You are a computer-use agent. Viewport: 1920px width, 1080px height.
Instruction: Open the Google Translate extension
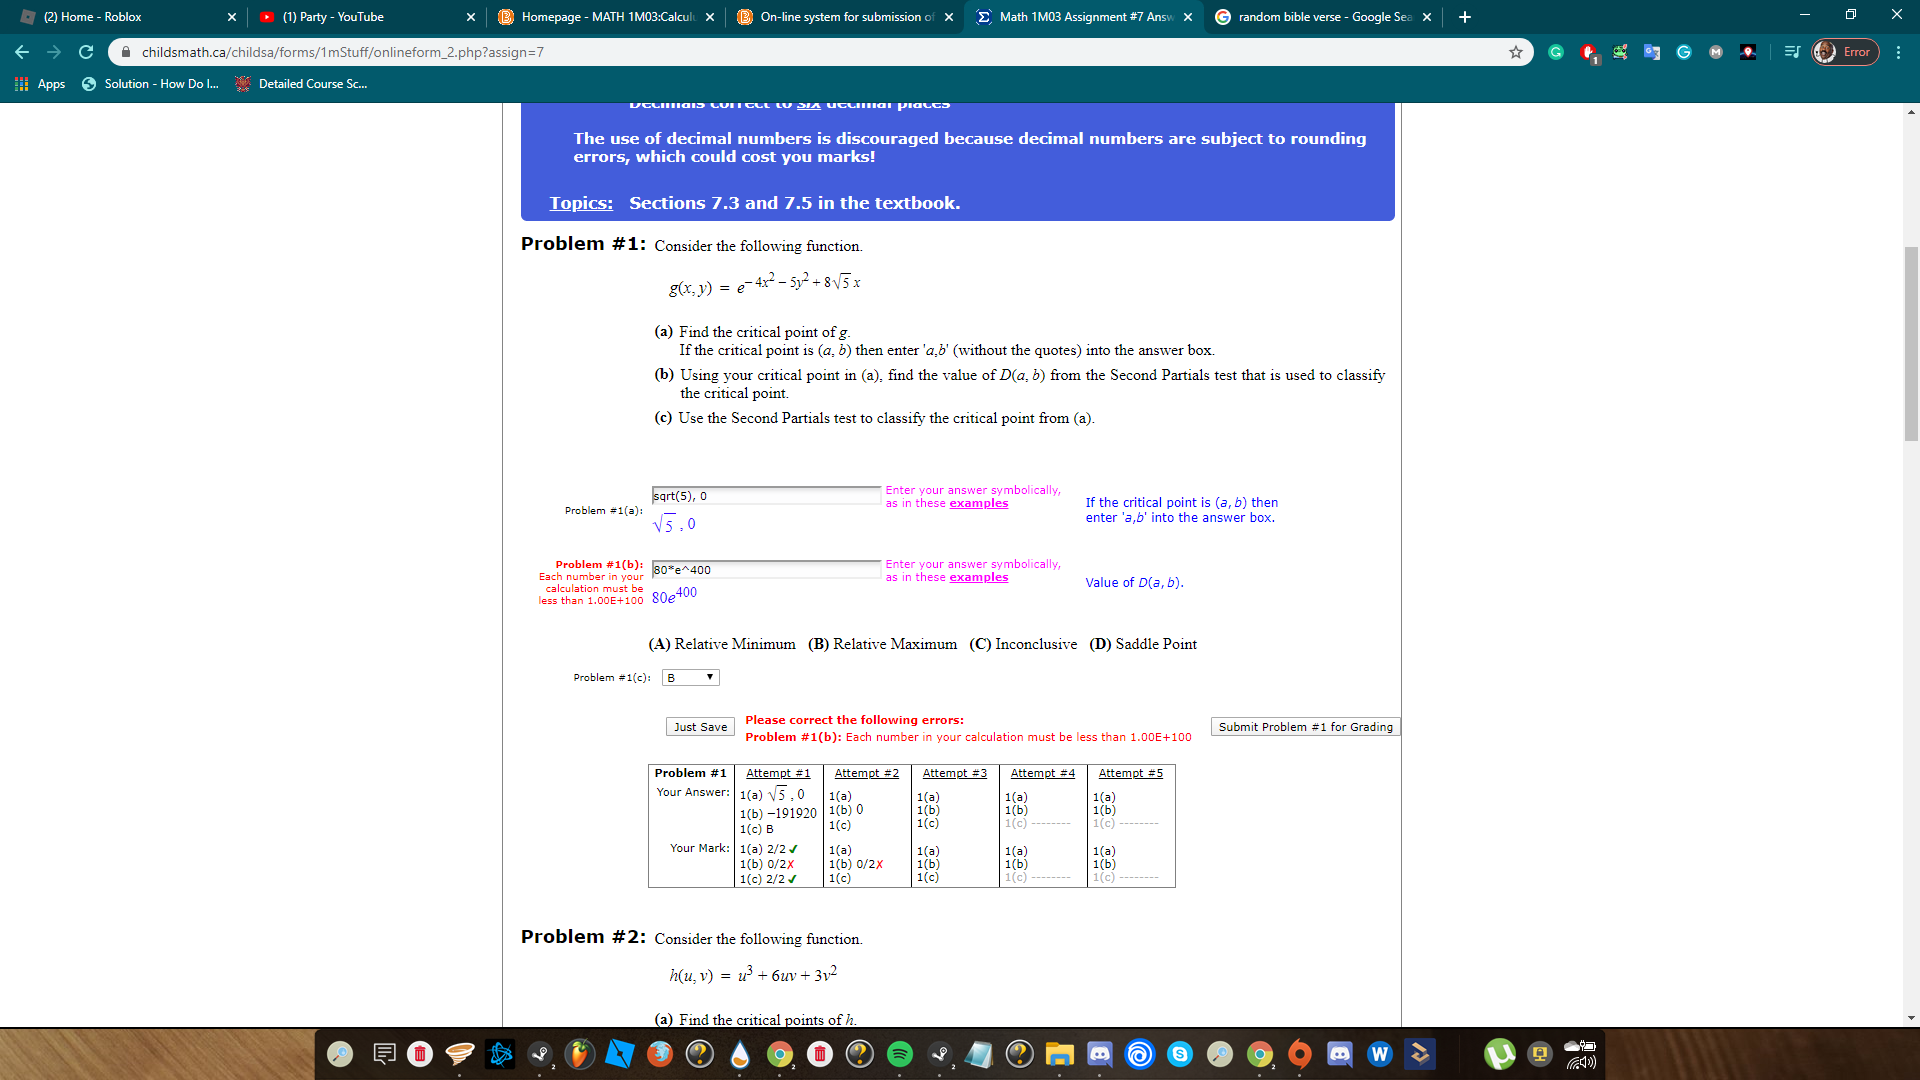(x=1652, y=52)
